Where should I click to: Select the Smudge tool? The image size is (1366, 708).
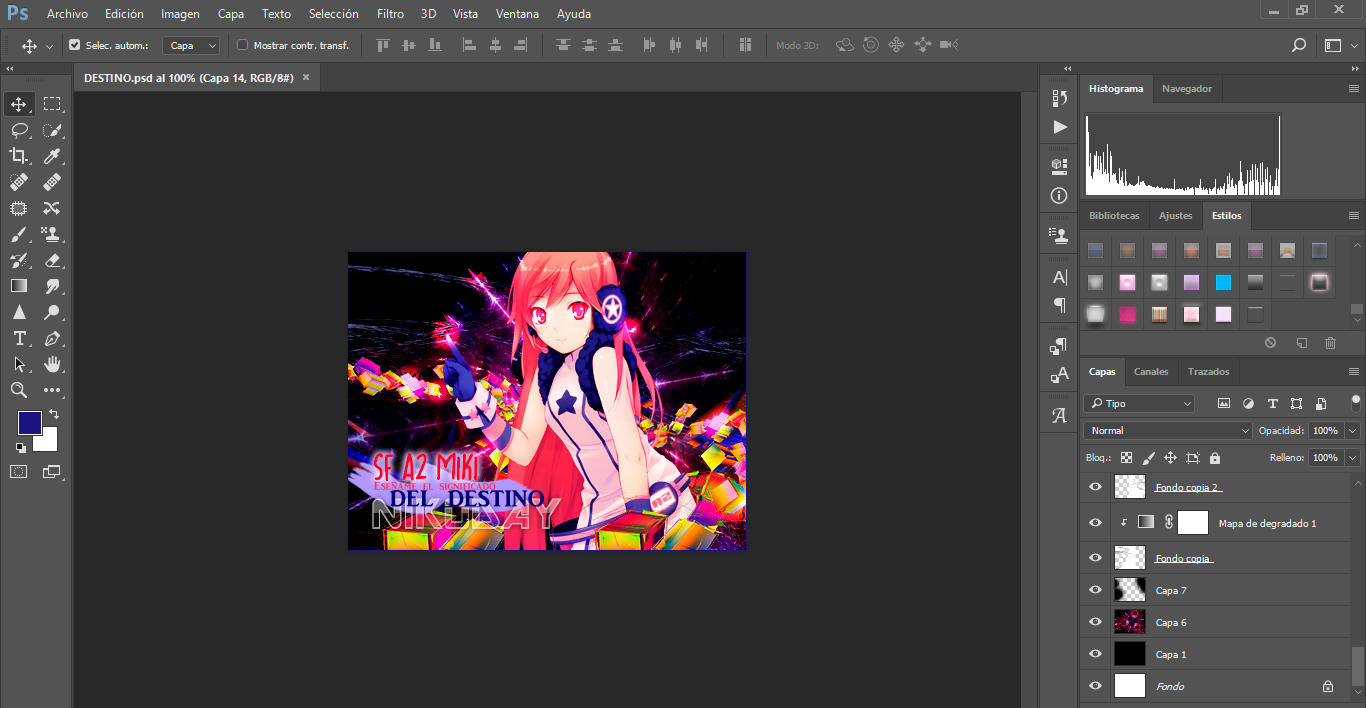point(52,286)
